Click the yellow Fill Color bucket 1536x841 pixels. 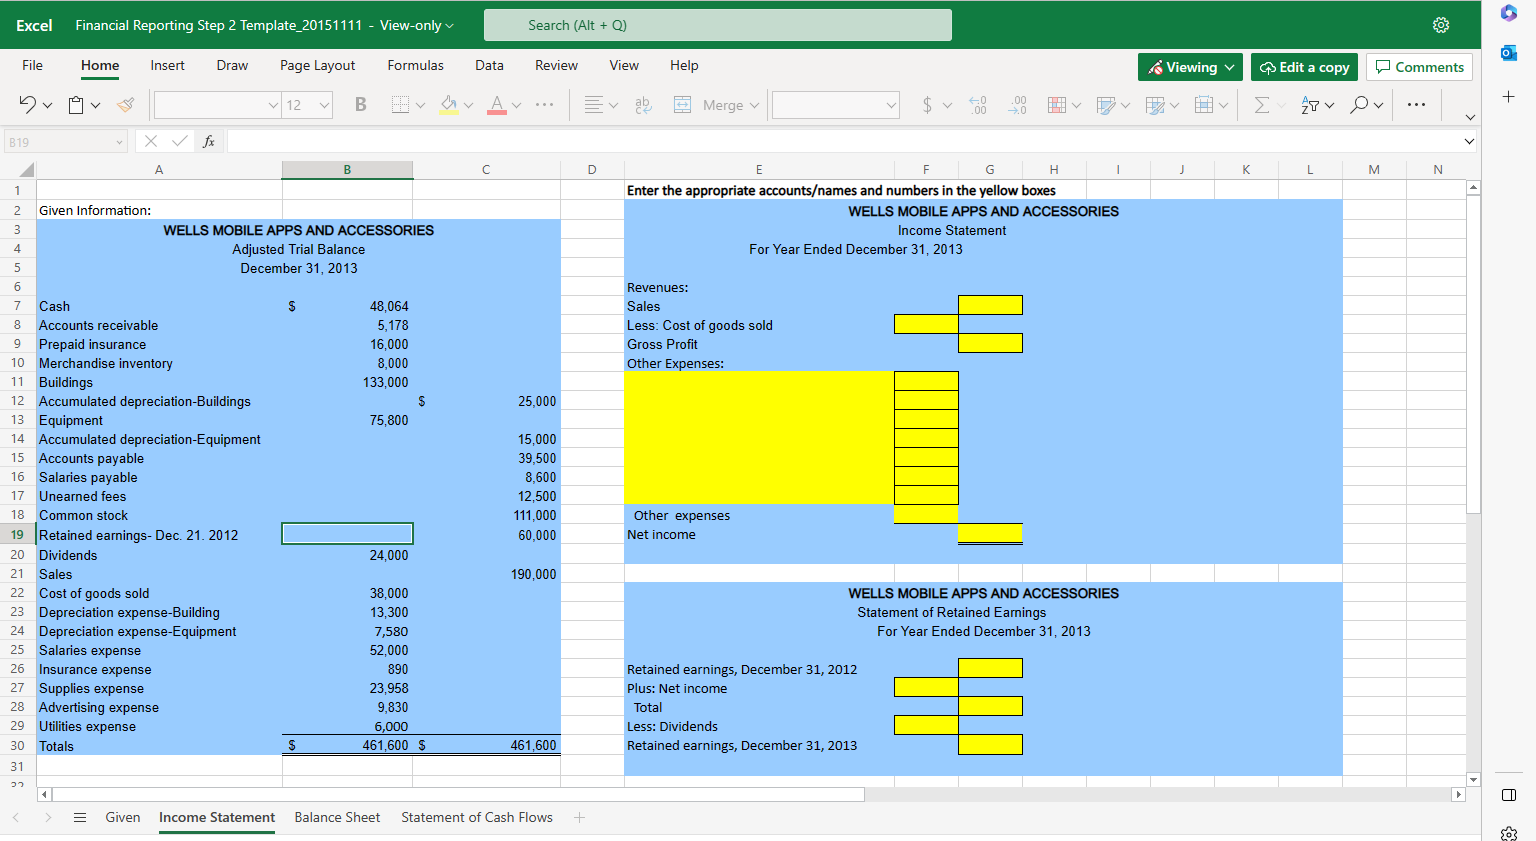[x=449, y=105]
